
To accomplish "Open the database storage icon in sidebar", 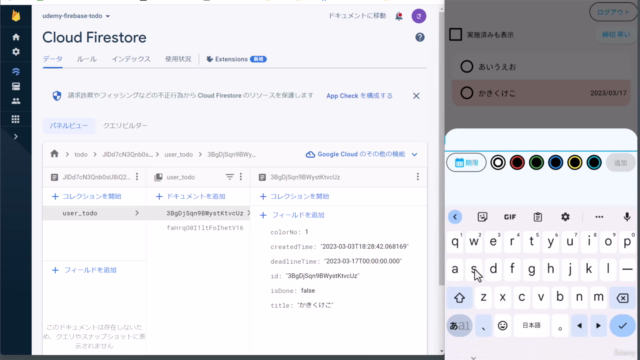I will (16, 86).
